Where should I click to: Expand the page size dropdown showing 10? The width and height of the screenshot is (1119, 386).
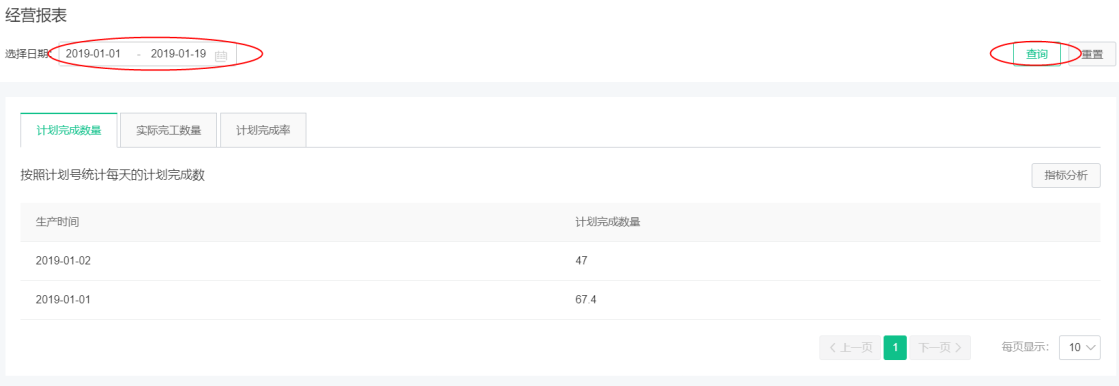click(1080, 347)
